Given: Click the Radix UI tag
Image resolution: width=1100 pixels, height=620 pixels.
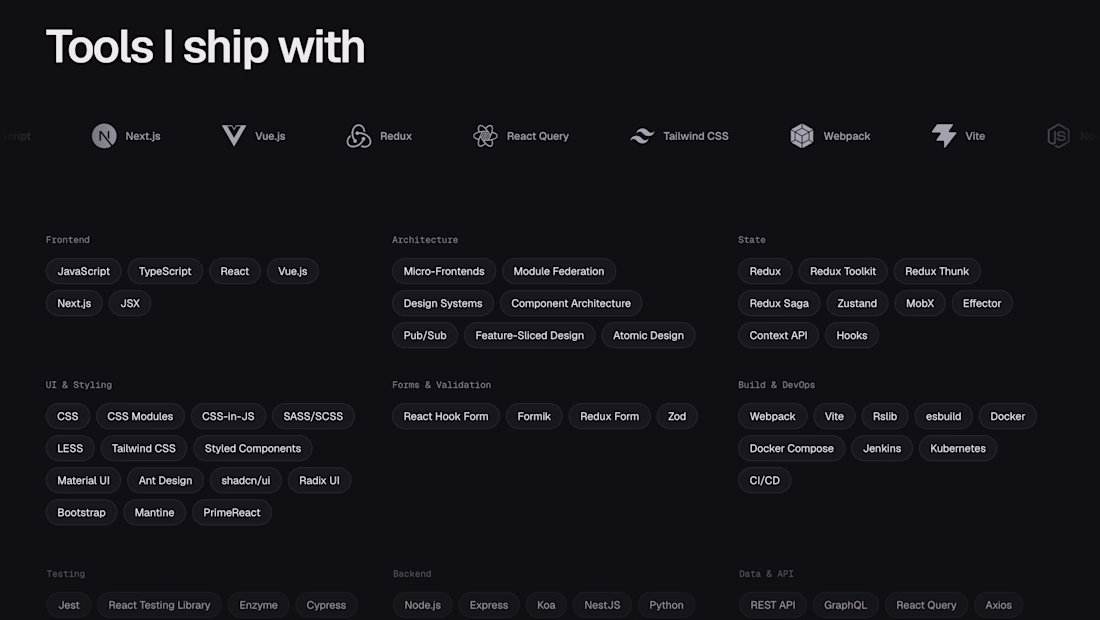Looking at the screenshot, I should tap(319, 481).
